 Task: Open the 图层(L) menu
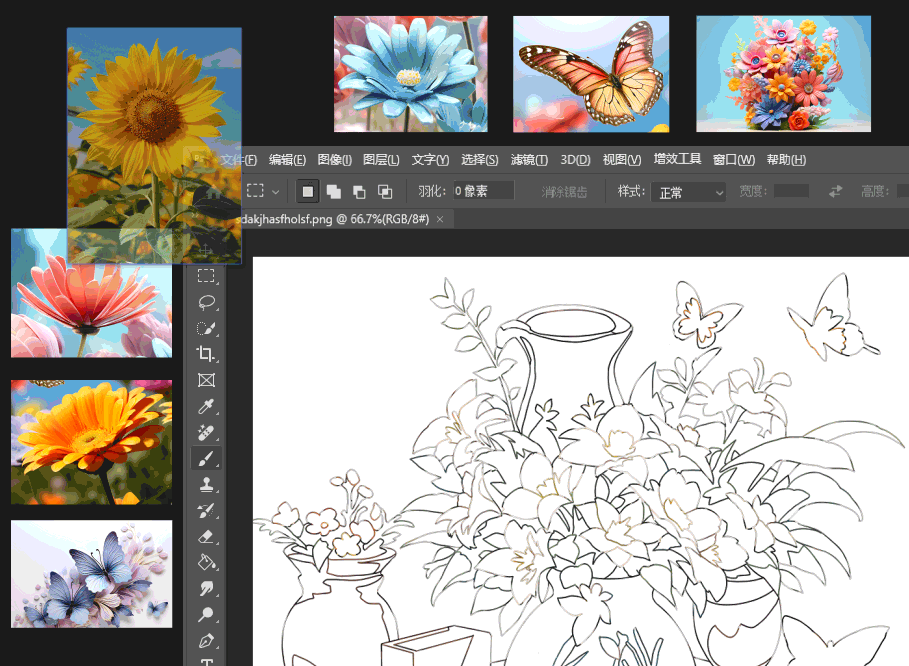(x=381, y=160)
